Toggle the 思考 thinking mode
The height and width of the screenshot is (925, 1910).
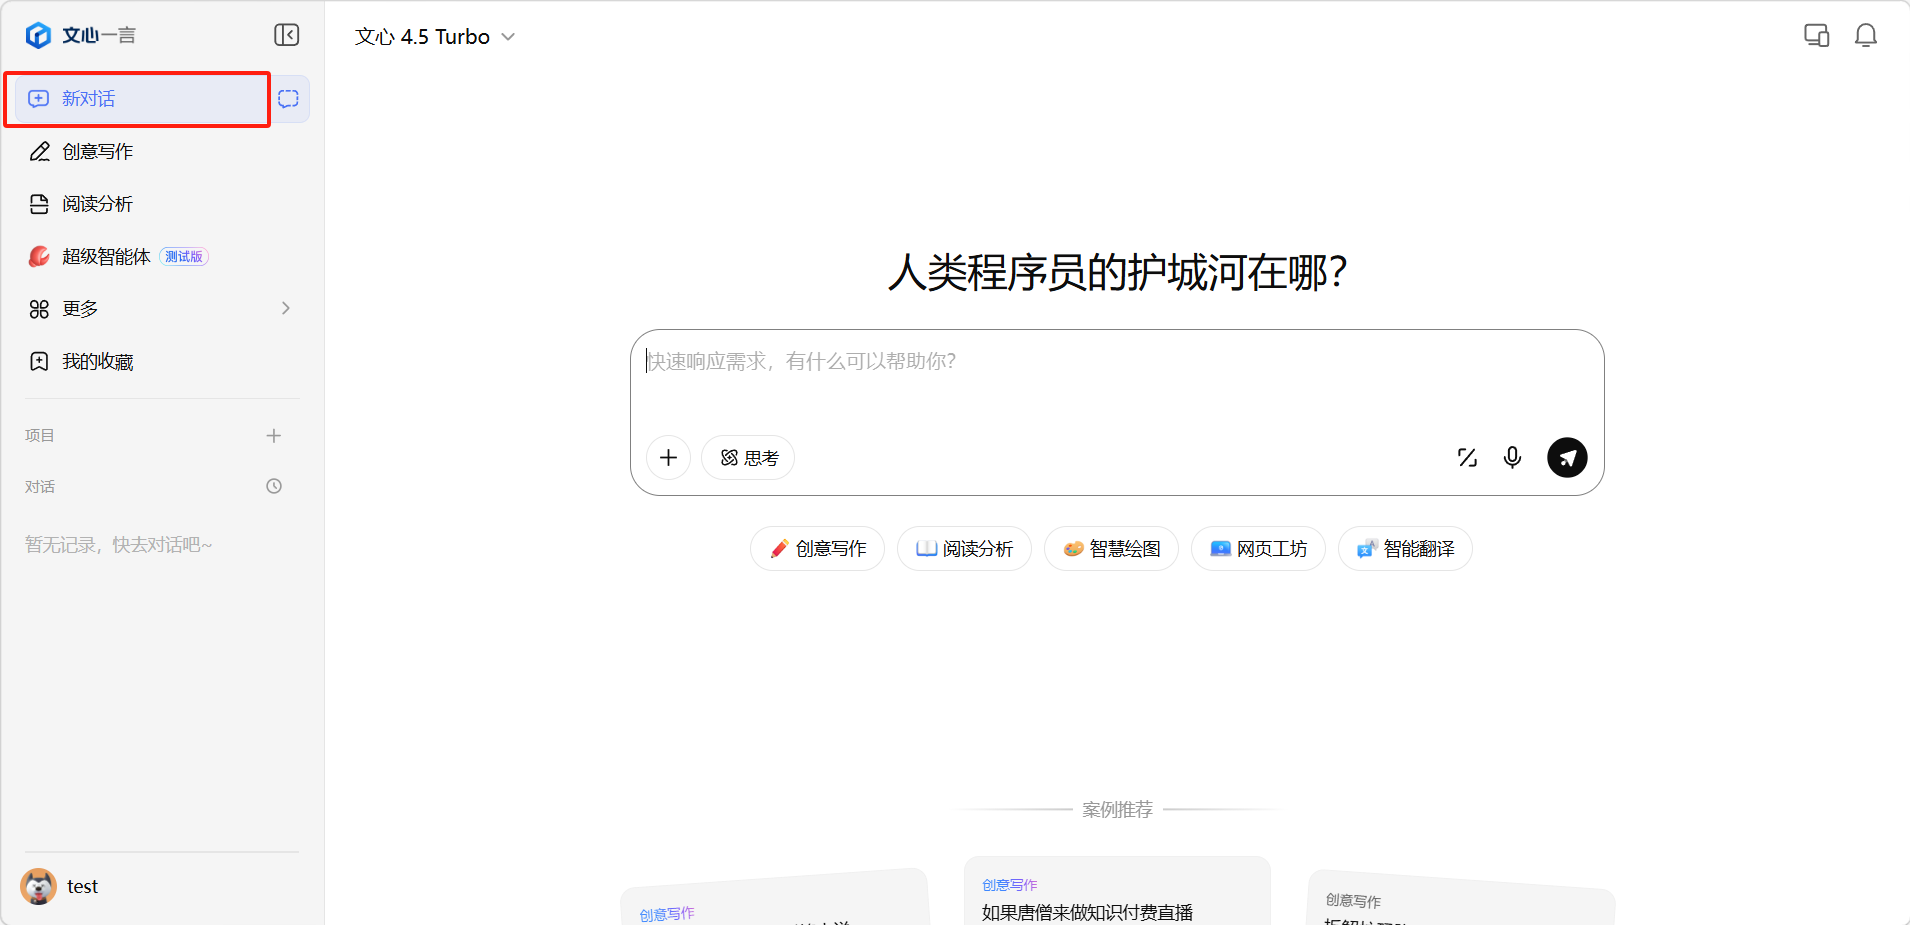[x=748, y=458]
